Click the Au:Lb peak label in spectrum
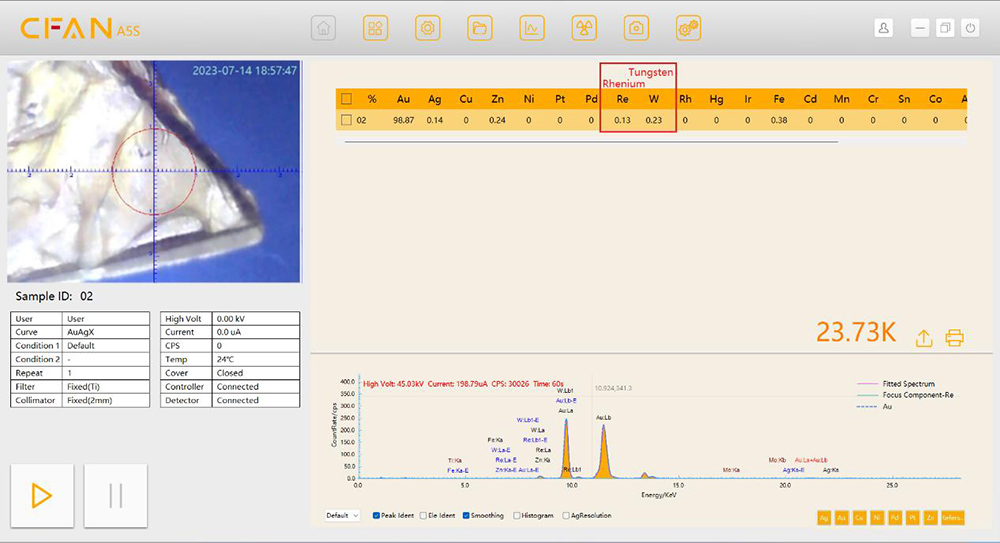Image resolution: width=1000 pixels, height=543 pixels. tap(603, 417)
